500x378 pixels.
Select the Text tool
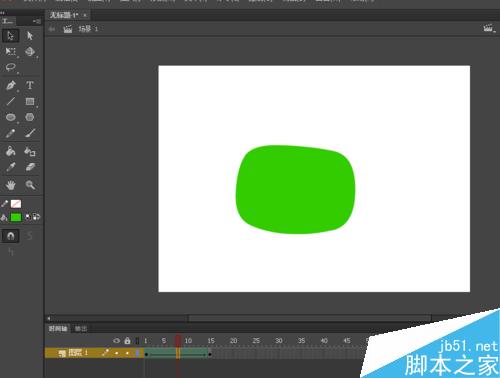30,85
